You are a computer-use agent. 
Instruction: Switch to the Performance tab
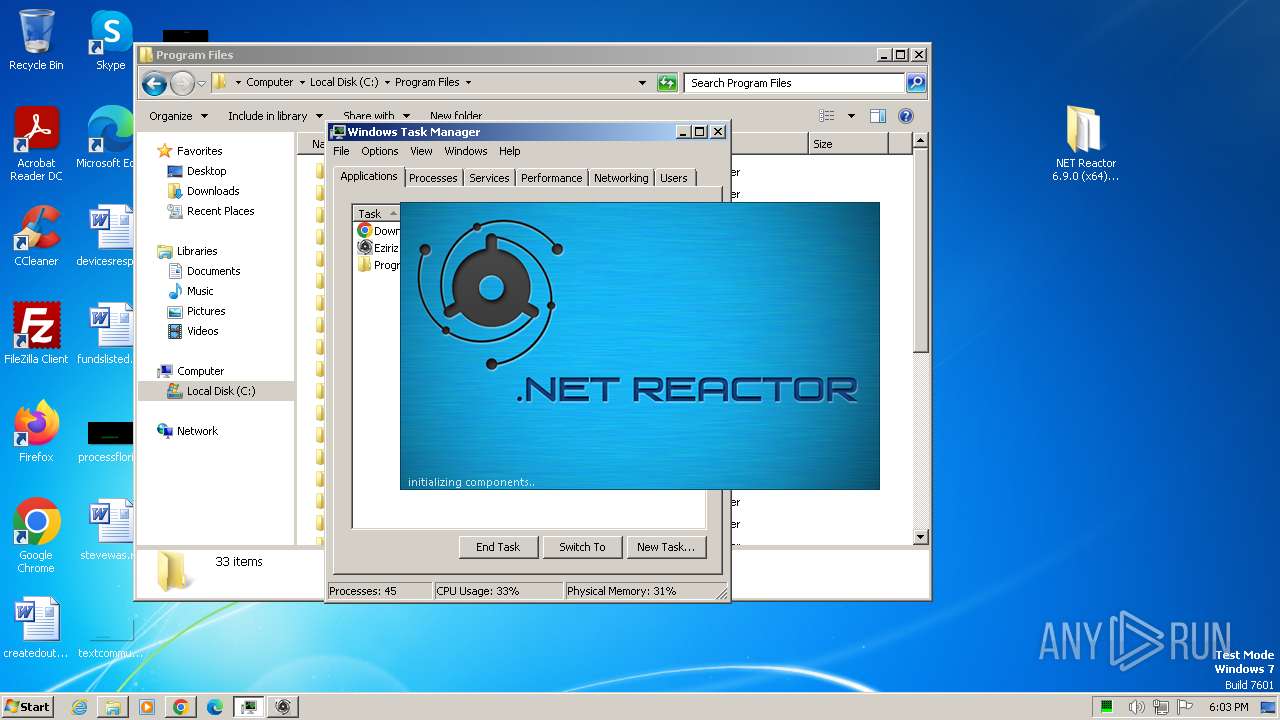click(551, 178)
